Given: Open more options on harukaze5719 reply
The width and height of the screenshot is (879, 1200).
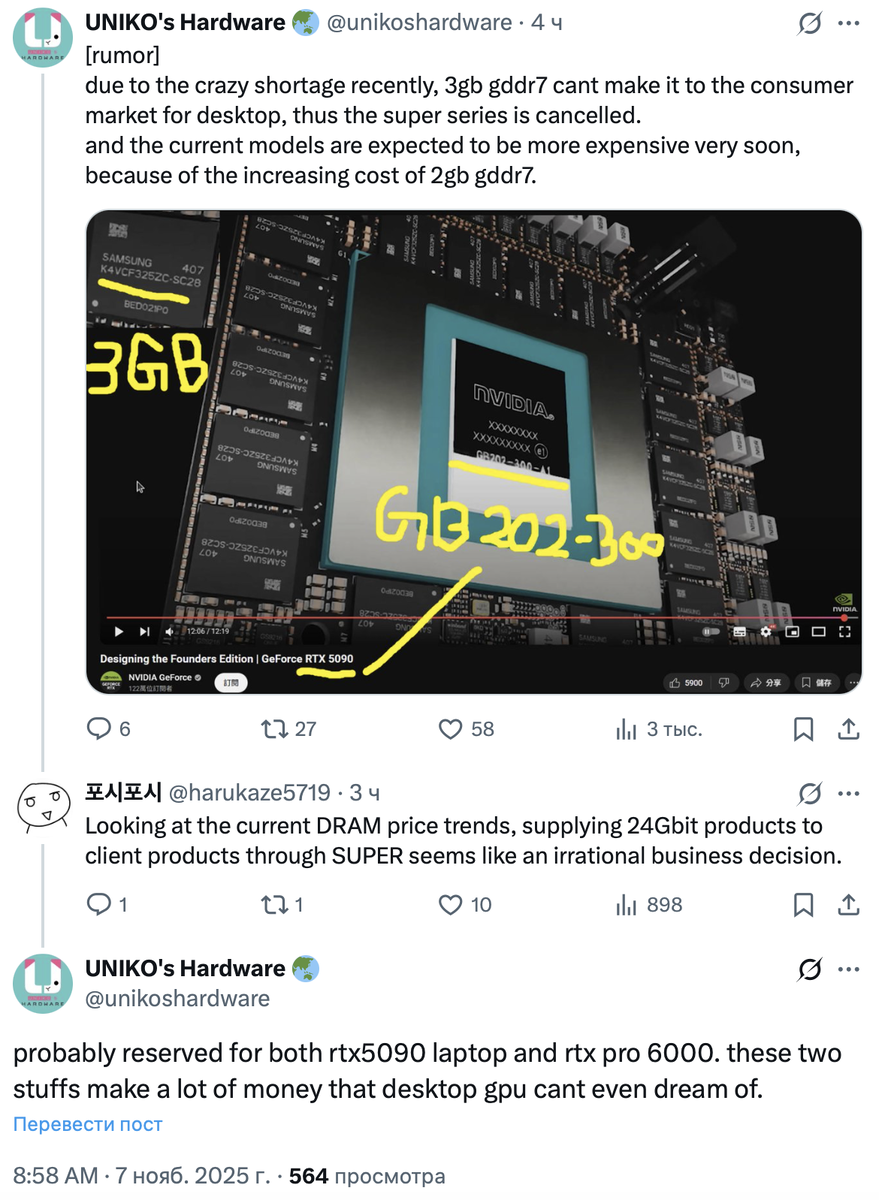Looking at the screenshot, I should [x=849, y=793].
